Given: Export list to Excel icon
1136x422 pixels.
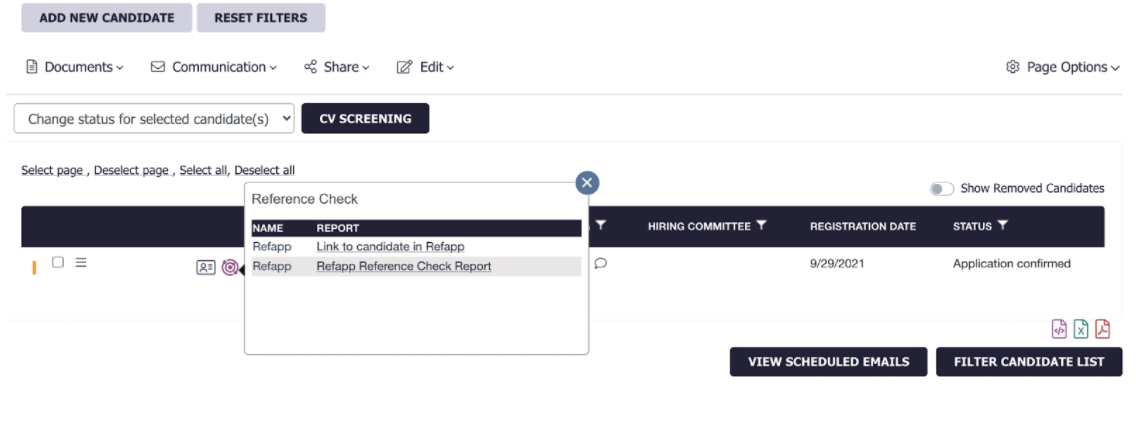Looking at the screenshot, I should [x=1081, y=329].
